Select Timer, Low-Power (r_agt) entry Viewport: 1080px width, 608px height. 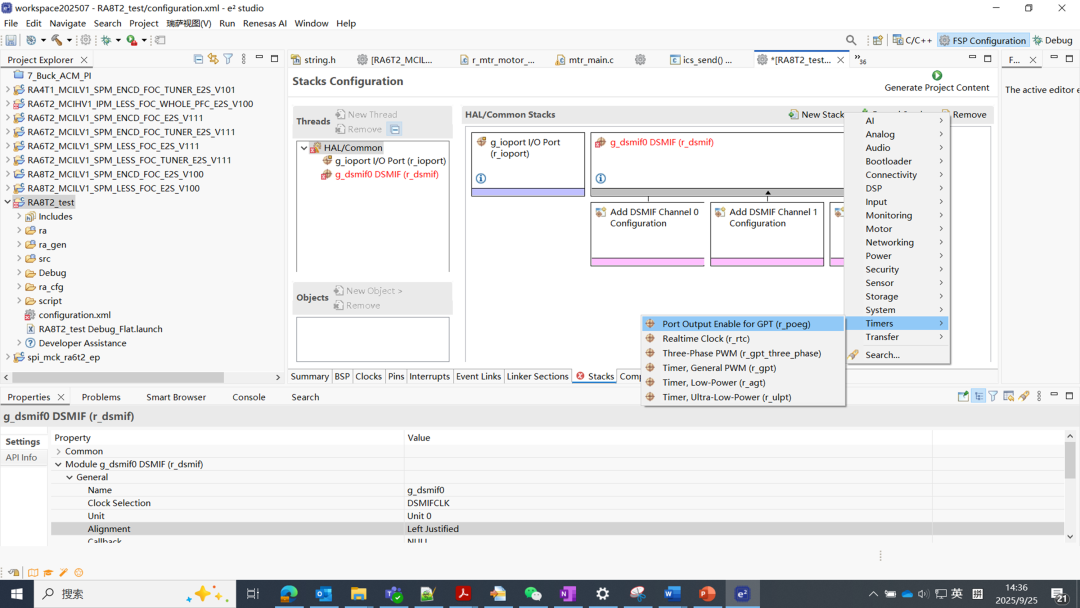(742, 382)
